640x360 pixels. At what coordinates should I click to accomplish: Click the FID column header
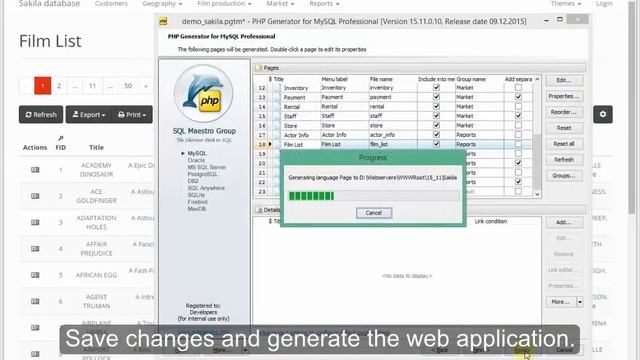click(x=60, y=147)
